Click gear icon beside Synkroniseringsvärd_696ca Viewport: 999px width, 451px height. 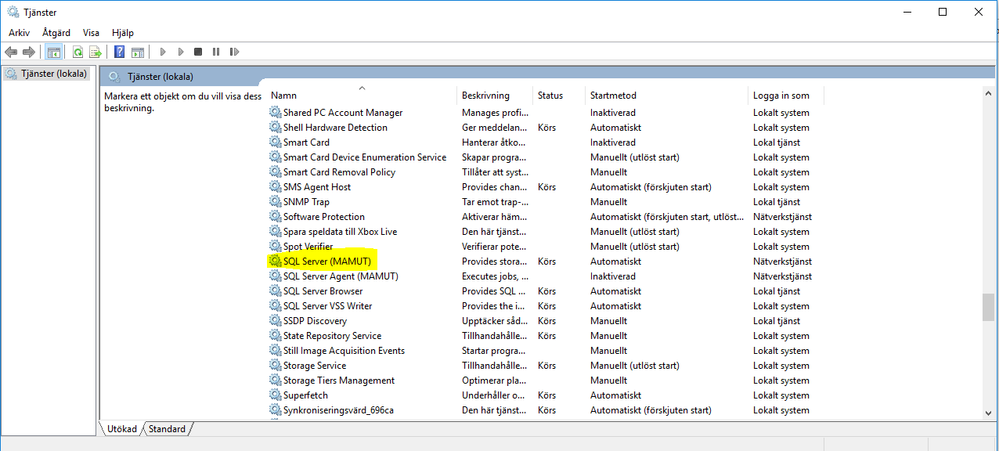(x=275, y=410)
